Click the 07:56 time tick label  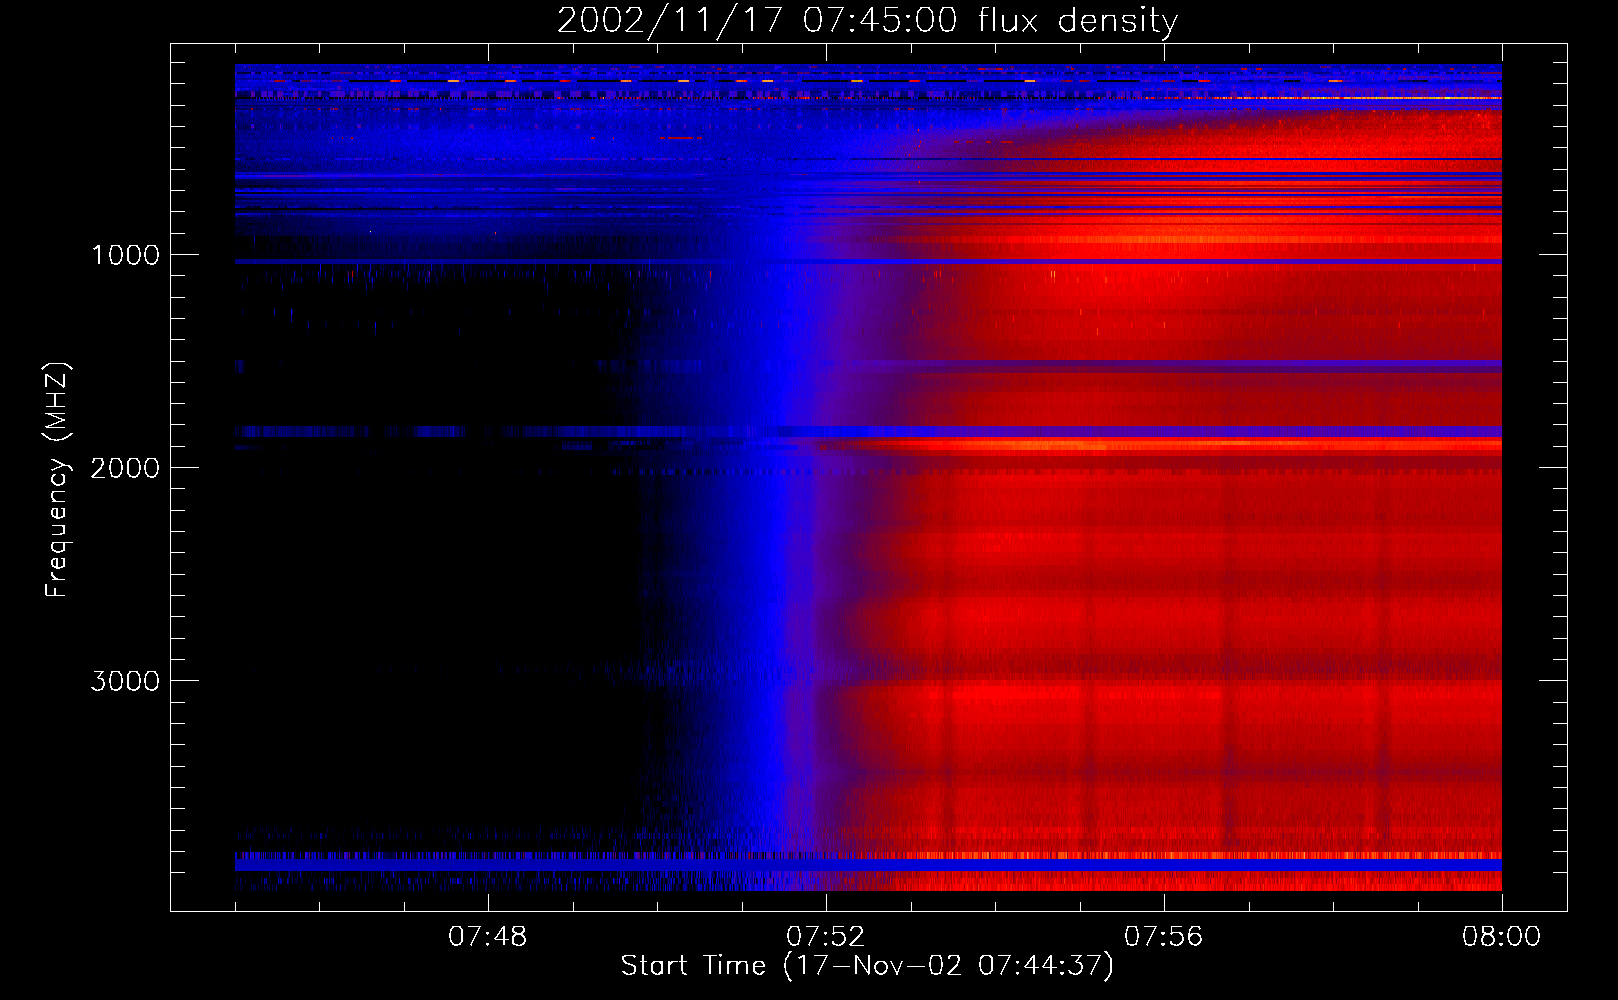(x=1163, y=937)
